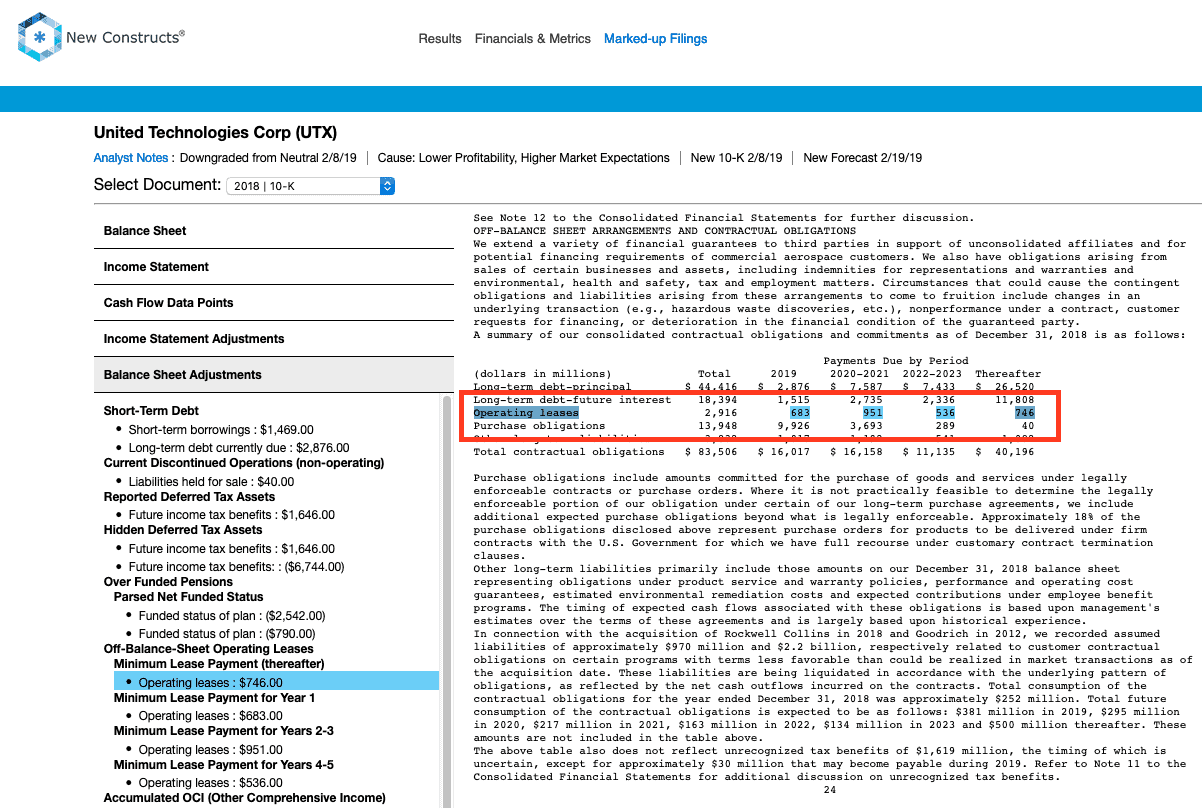Click highlighted value 683 in table

[x=800, y=412]
